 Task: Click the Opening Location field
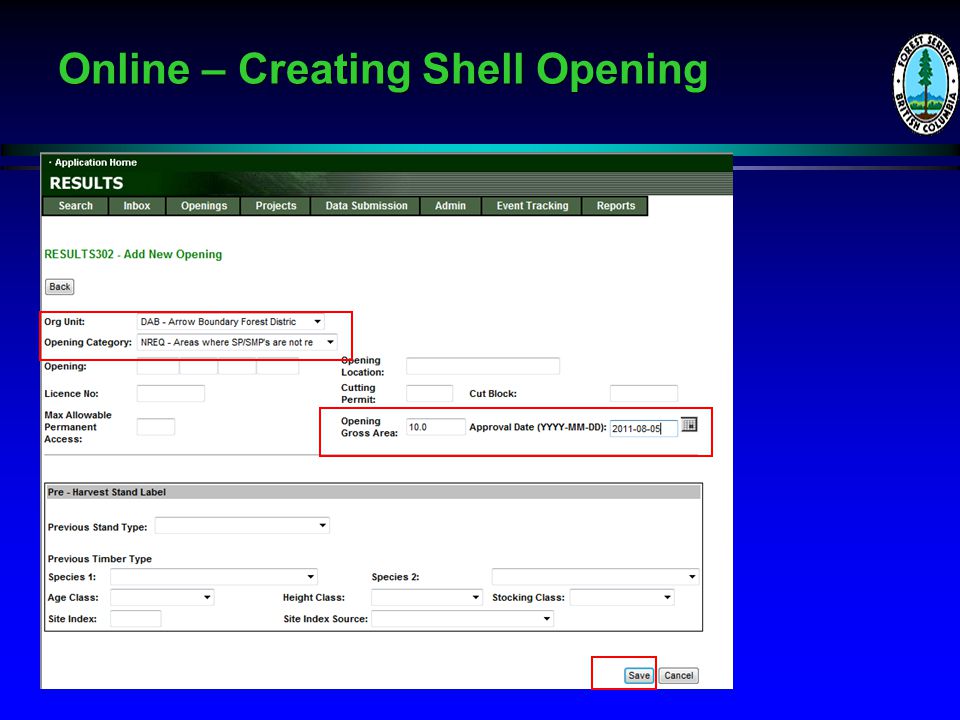[x=483, y=366]
